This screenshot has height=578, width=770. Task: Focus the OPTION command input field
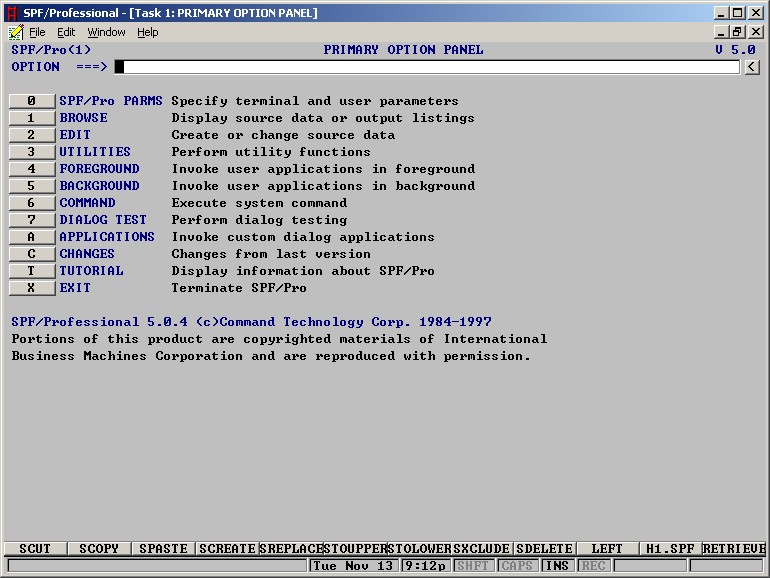[427, 67]
